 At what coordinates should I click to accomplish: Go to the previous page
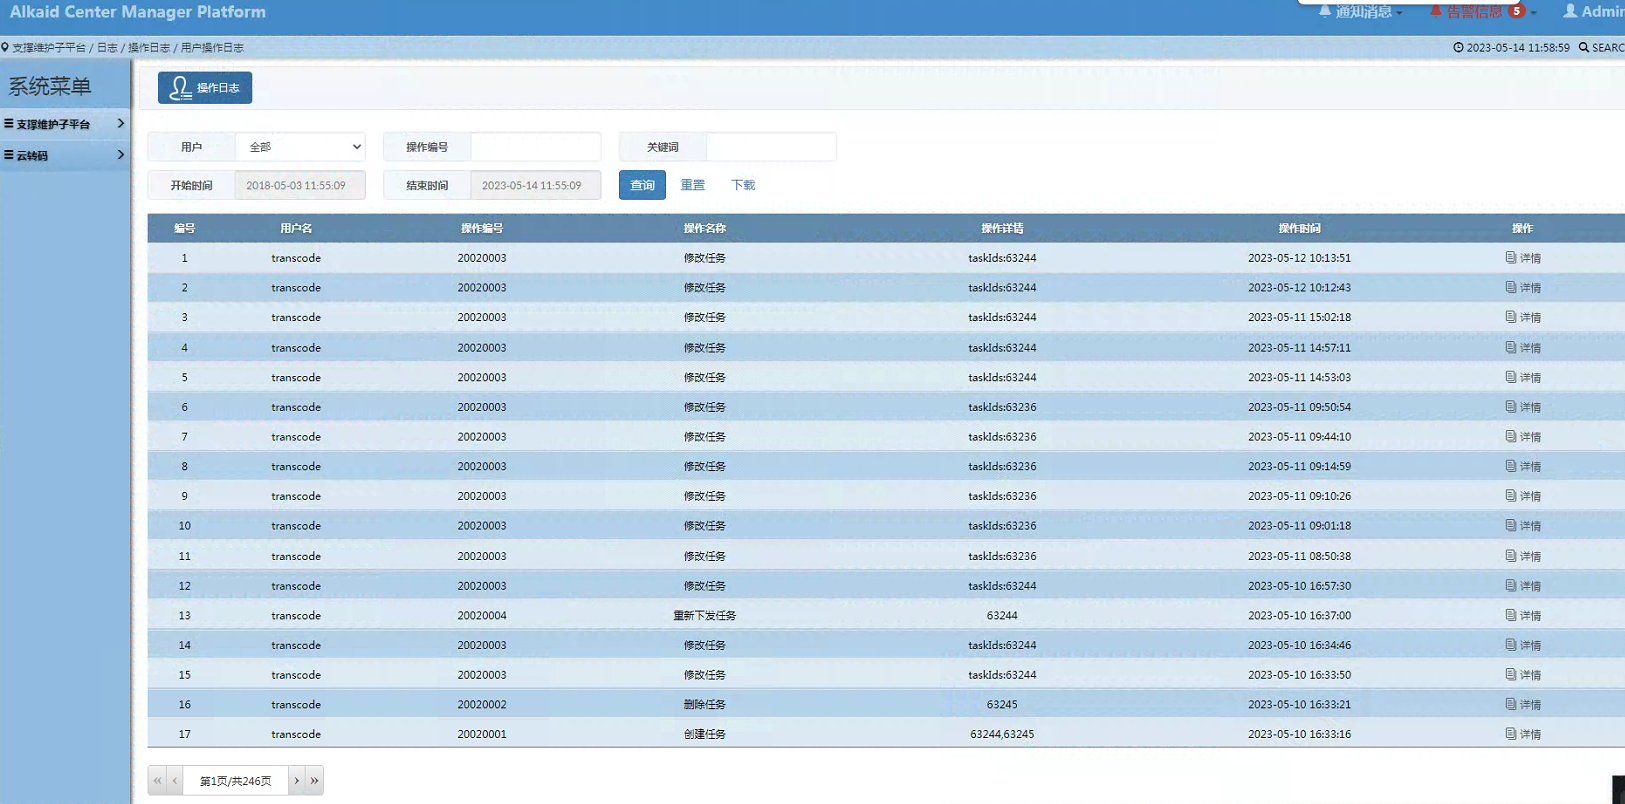175,781
